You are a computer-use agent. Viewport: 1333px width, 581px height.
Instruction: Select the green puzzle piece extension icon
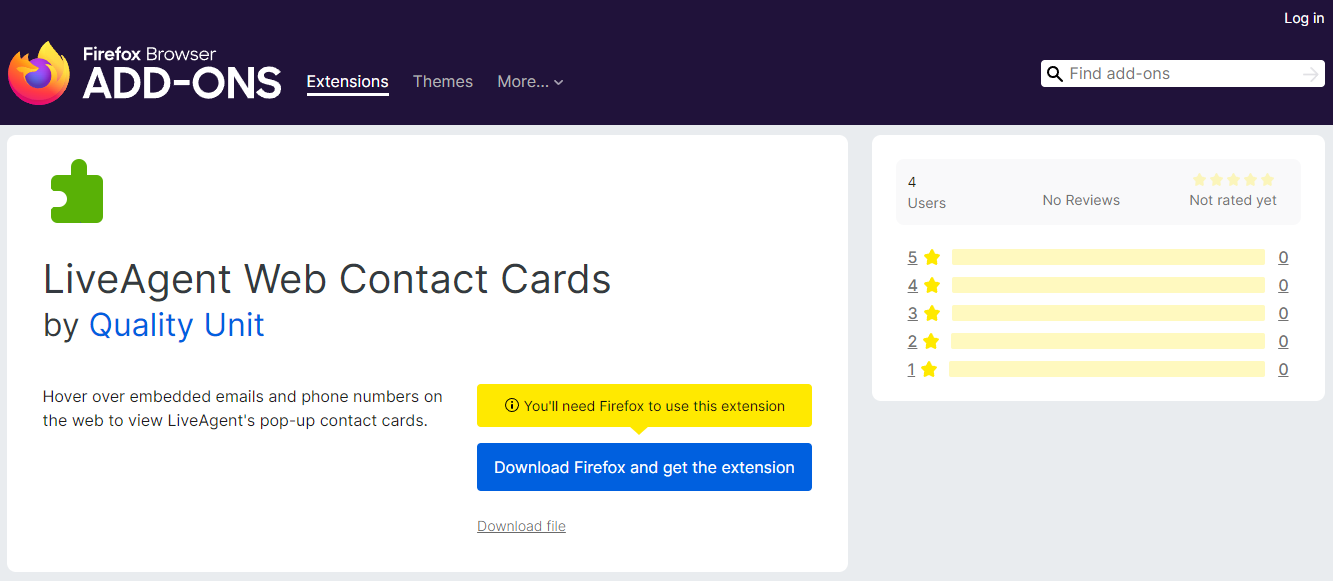pyautogui.click(x=77, y=191)
